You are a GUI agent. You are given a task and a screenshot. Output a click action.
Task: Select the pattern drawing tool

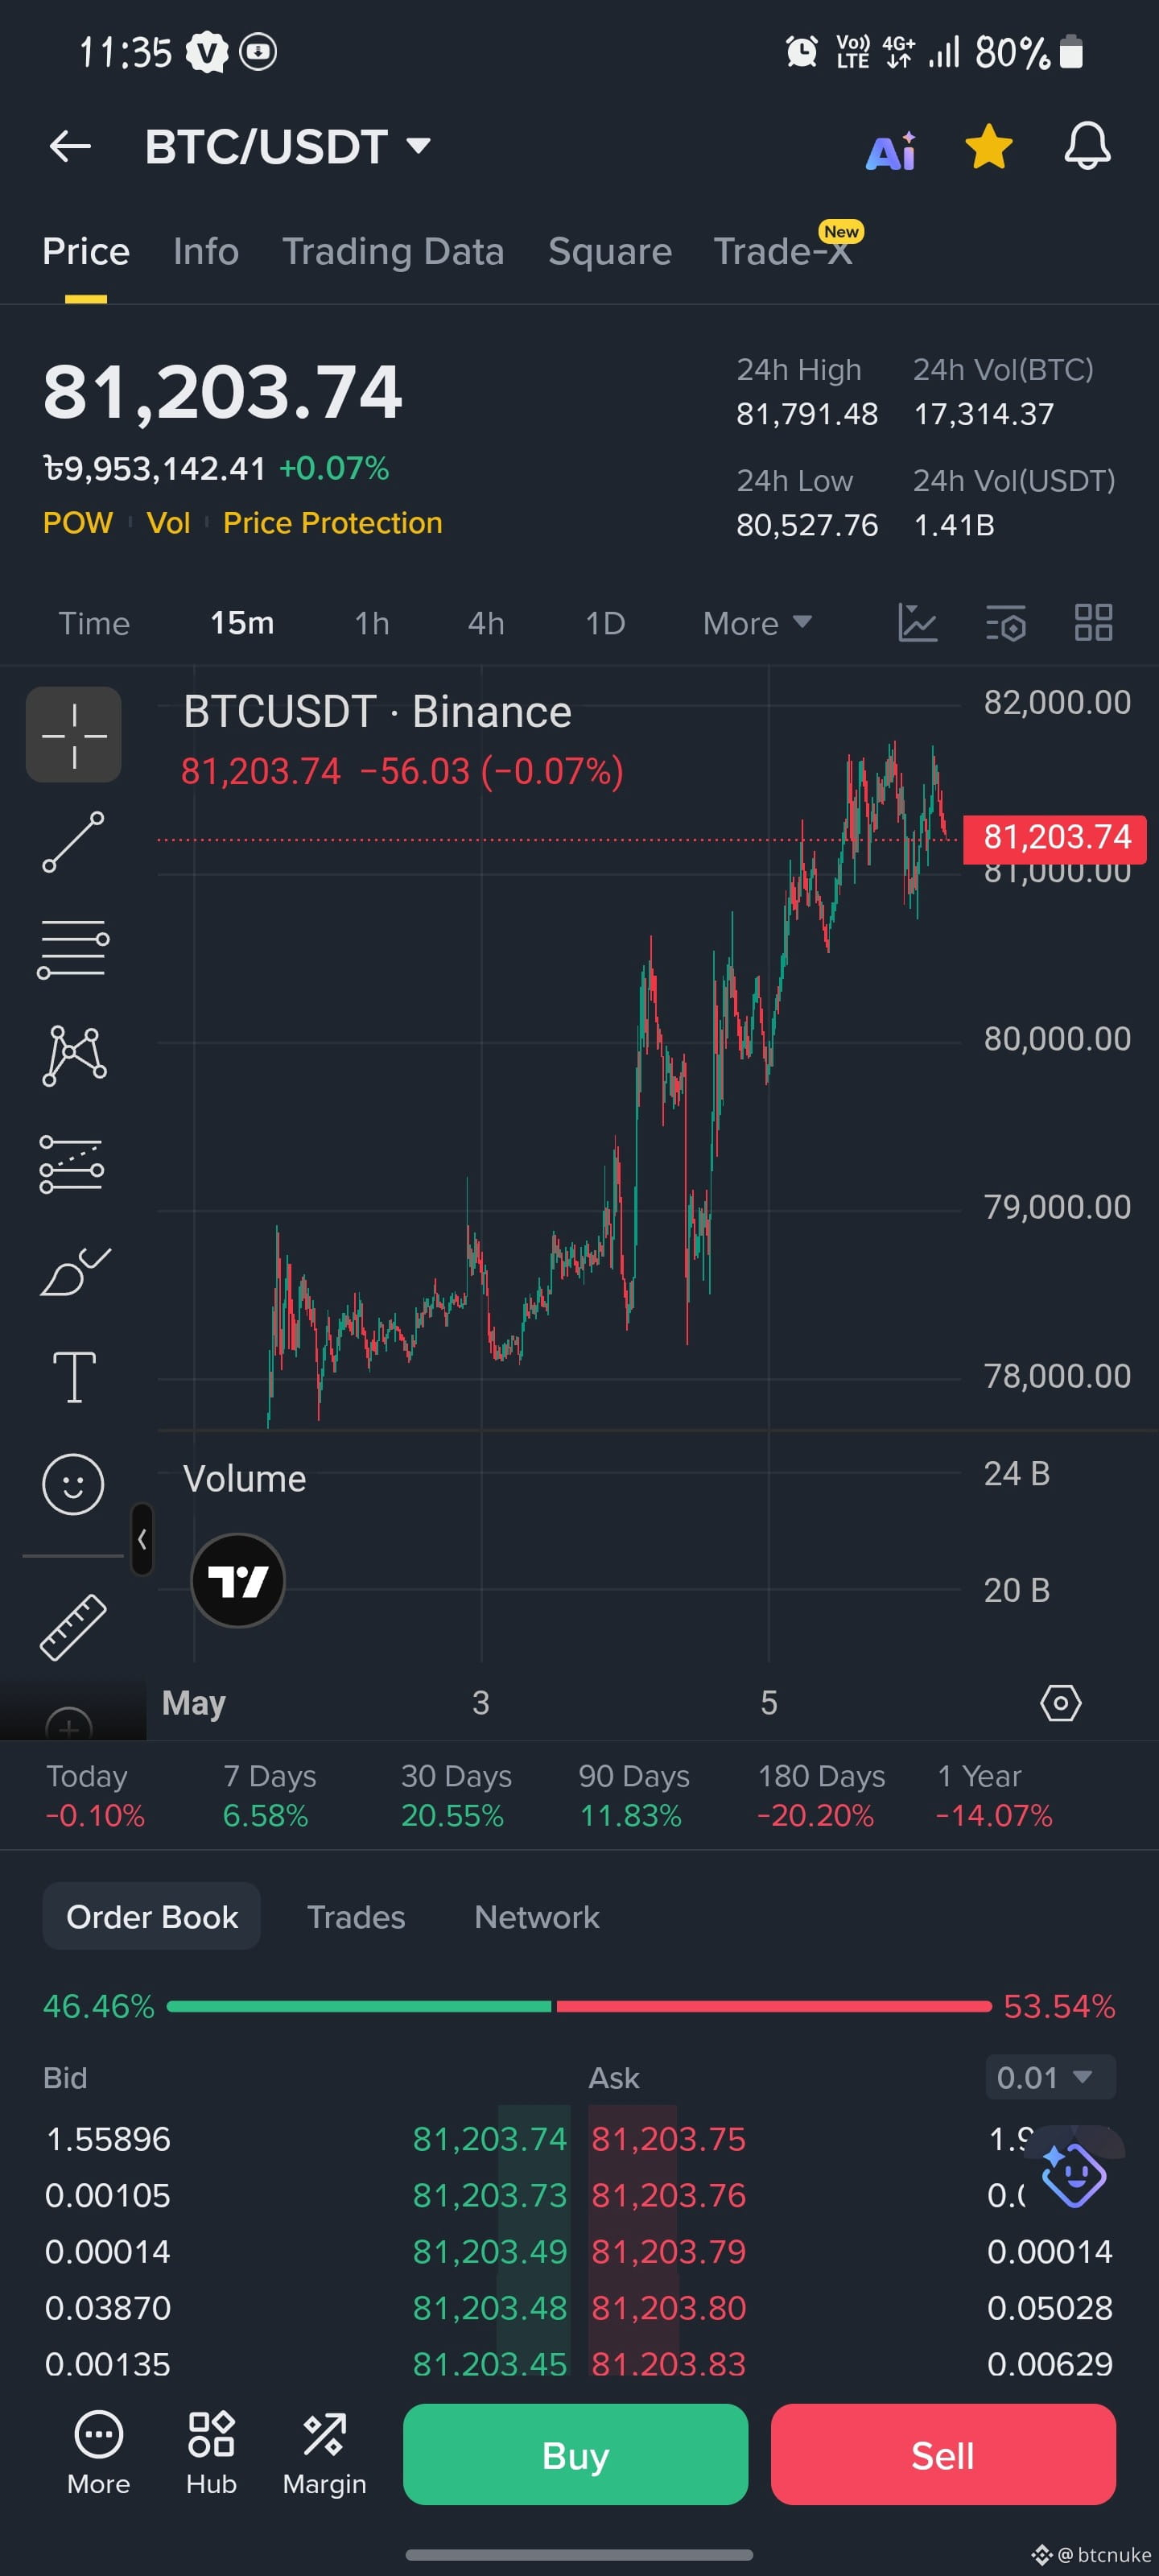[x=74, y=1056]
